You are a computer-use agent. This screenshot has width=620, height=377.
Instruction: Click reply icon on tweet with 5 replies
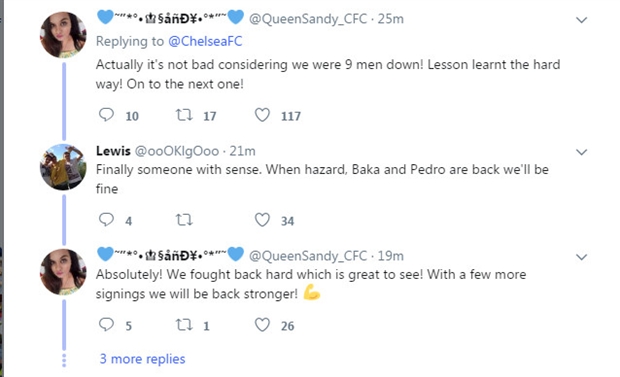point(106,324)
